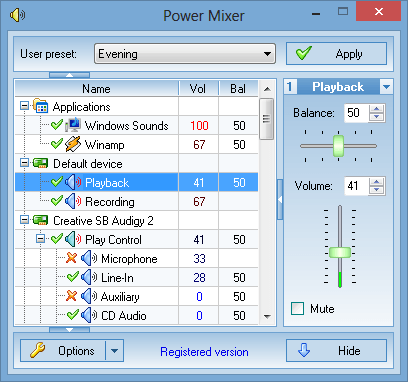Click the CD Audio speaker icon

(x=89, y=315)
